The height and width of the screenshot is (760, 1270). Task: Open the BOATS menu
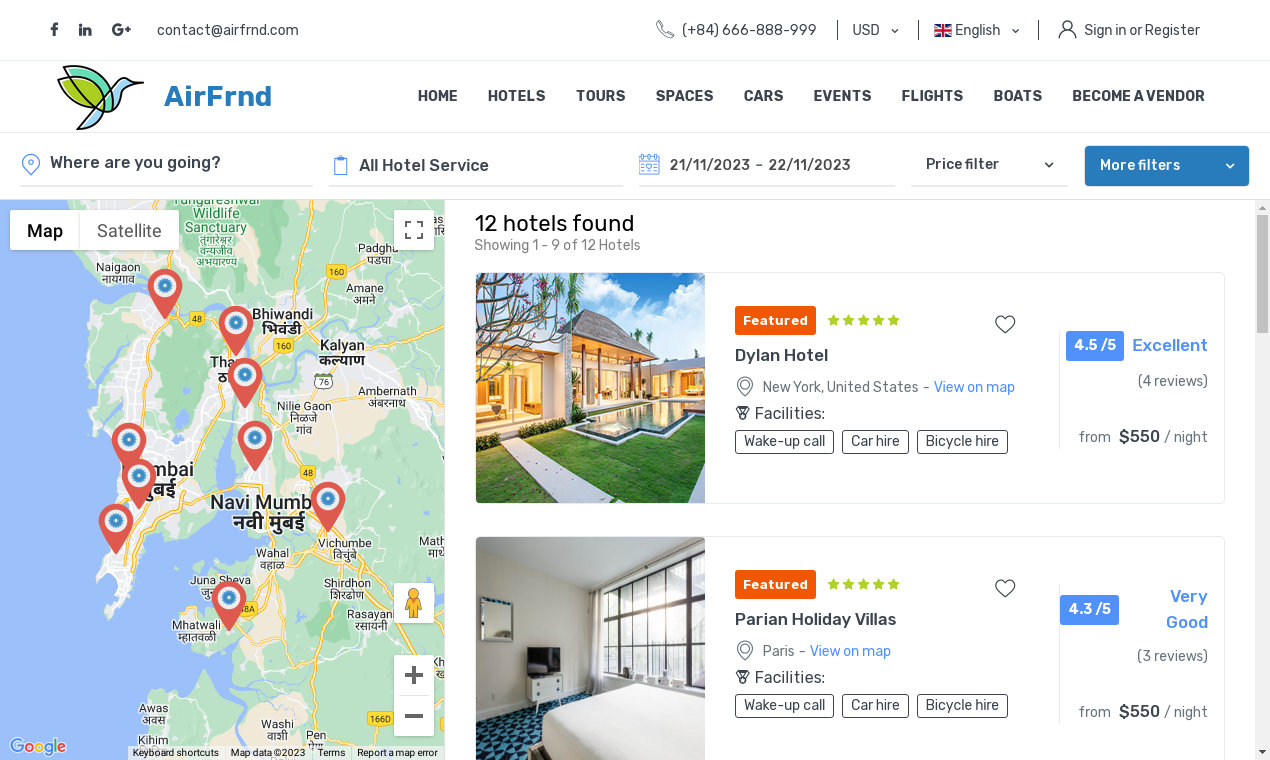[x=1018, y=96]
